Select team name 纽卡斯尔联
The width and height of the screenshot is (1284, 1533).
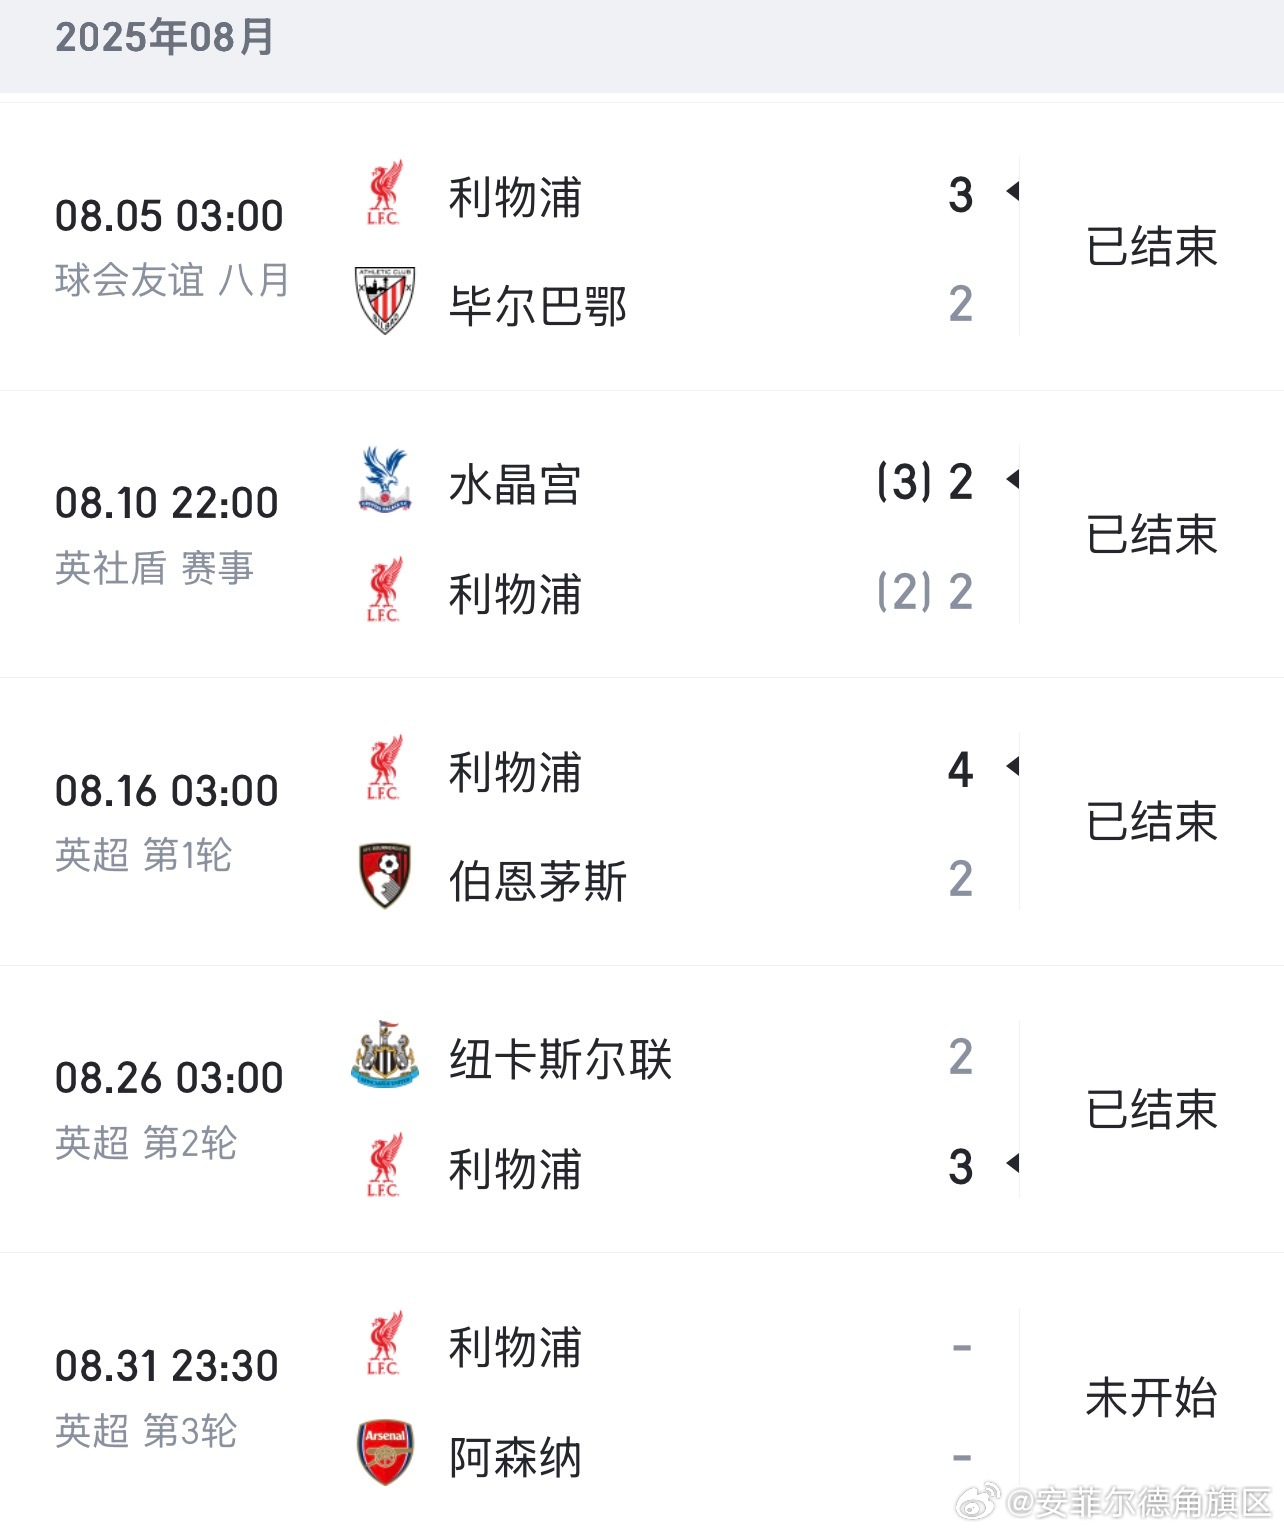click(x=561, y=1059)
